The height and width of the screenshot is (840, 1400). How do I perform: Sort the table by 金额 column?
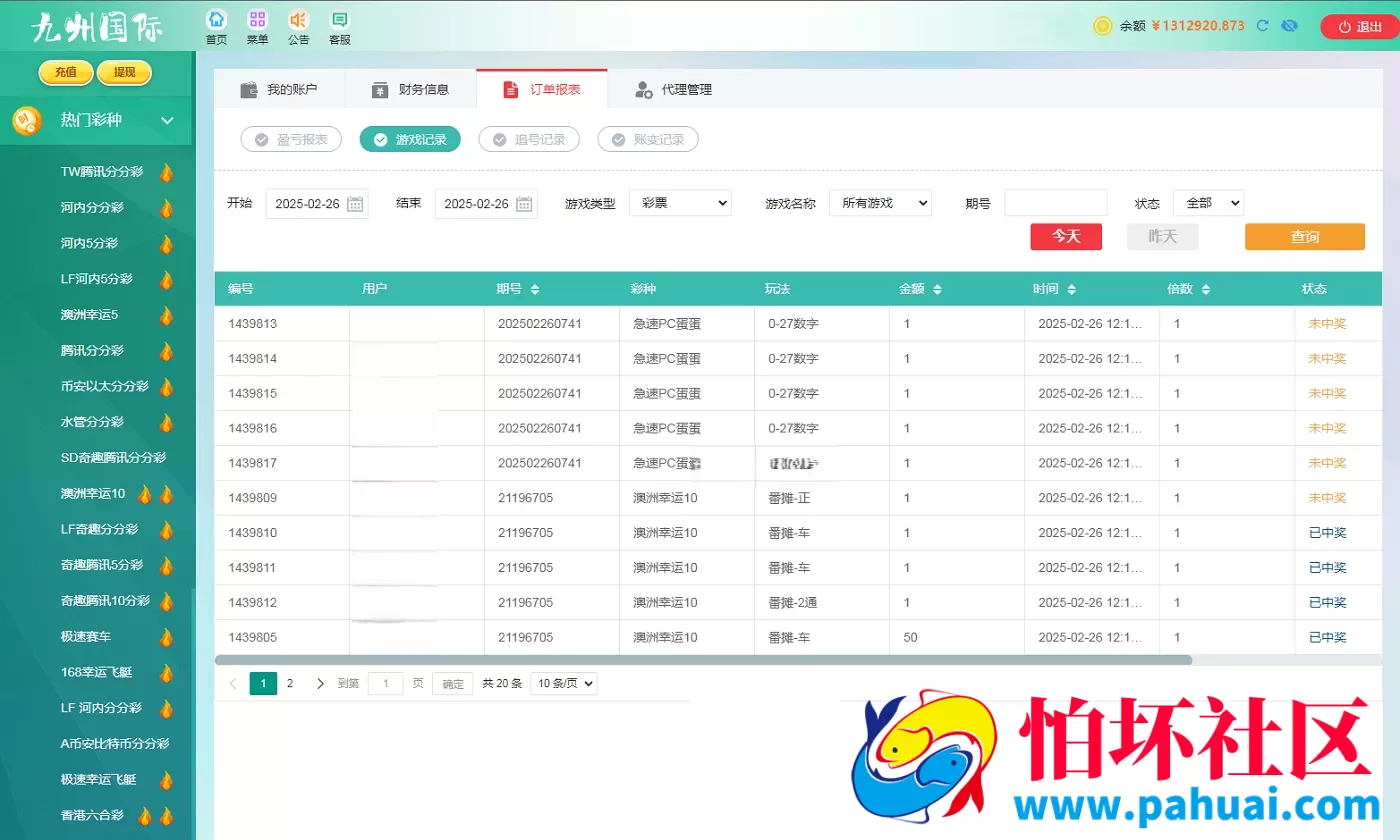click(x=937, y=289)
